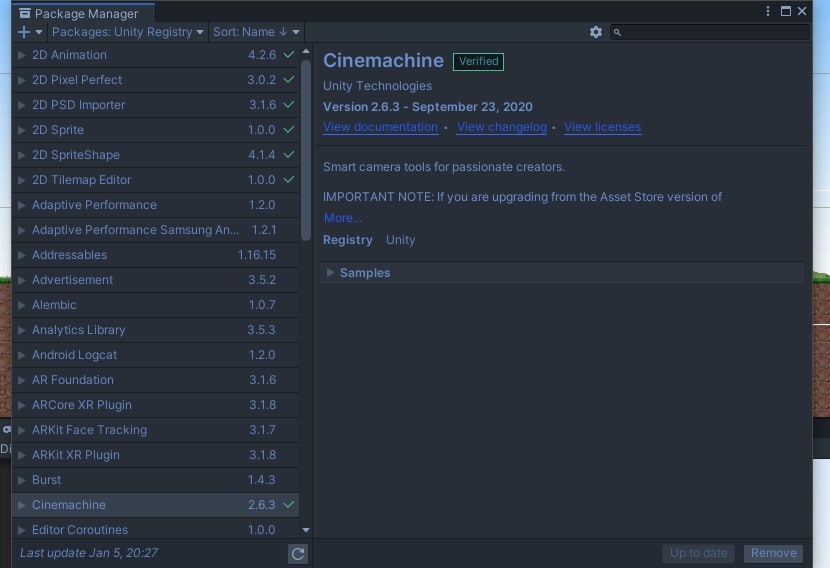Open the Packages: Unity Registry dropdown
This screenshot has width=830, height=568.
coord(128,32)
